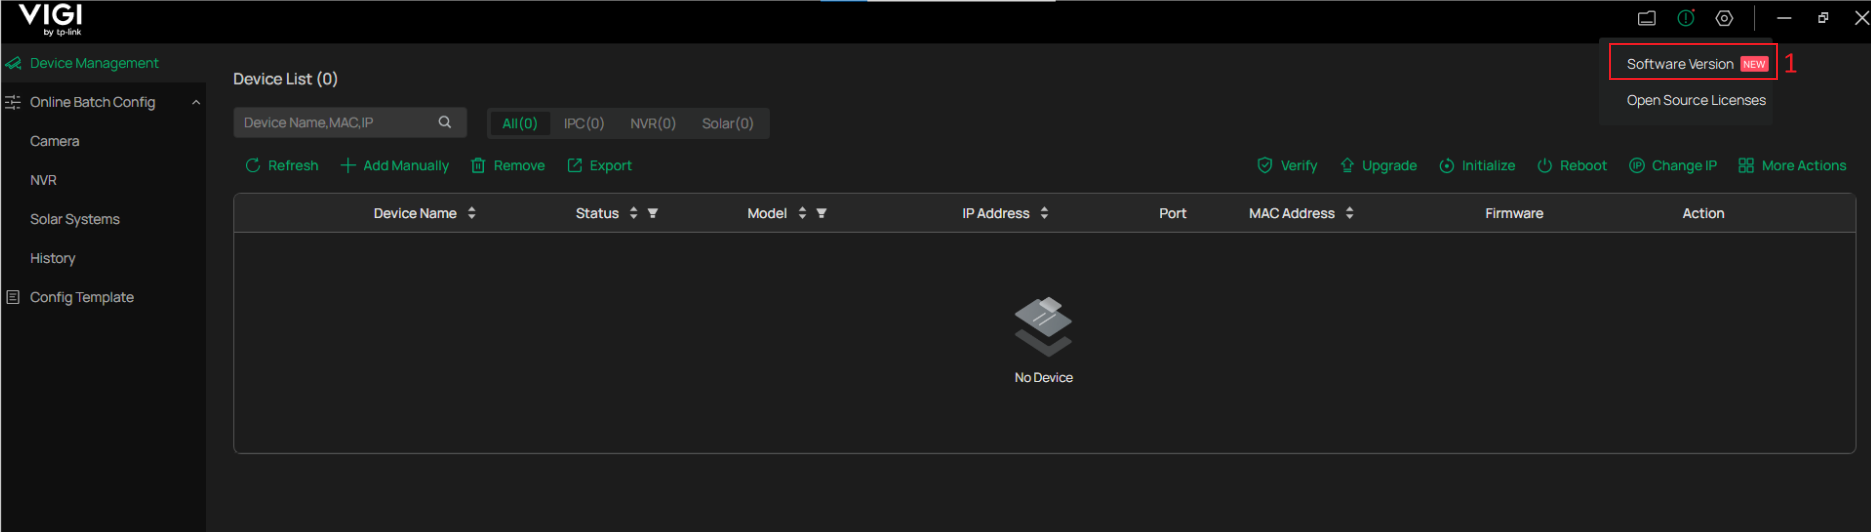The width and height of the screenshot is (1871, 532).
Task: Open the Status column filter funnel
Action: (653, 213)
